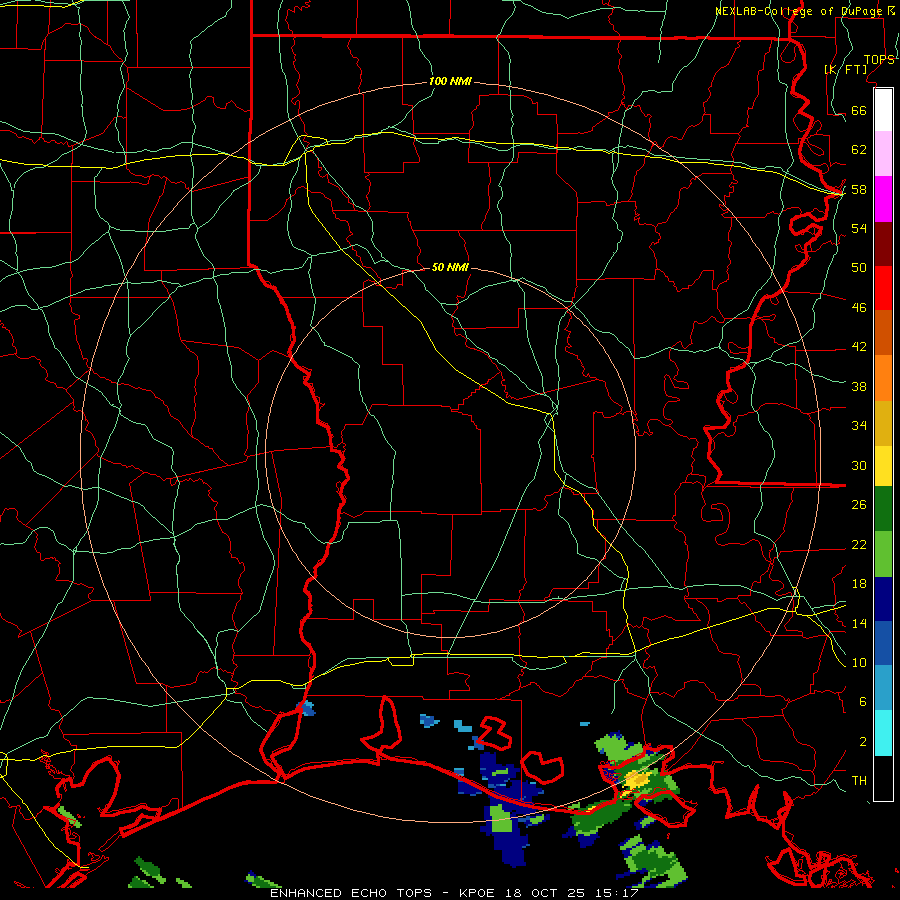Click the "34" legend value
This screenshot has height=900, width=900.
[859, 426]
